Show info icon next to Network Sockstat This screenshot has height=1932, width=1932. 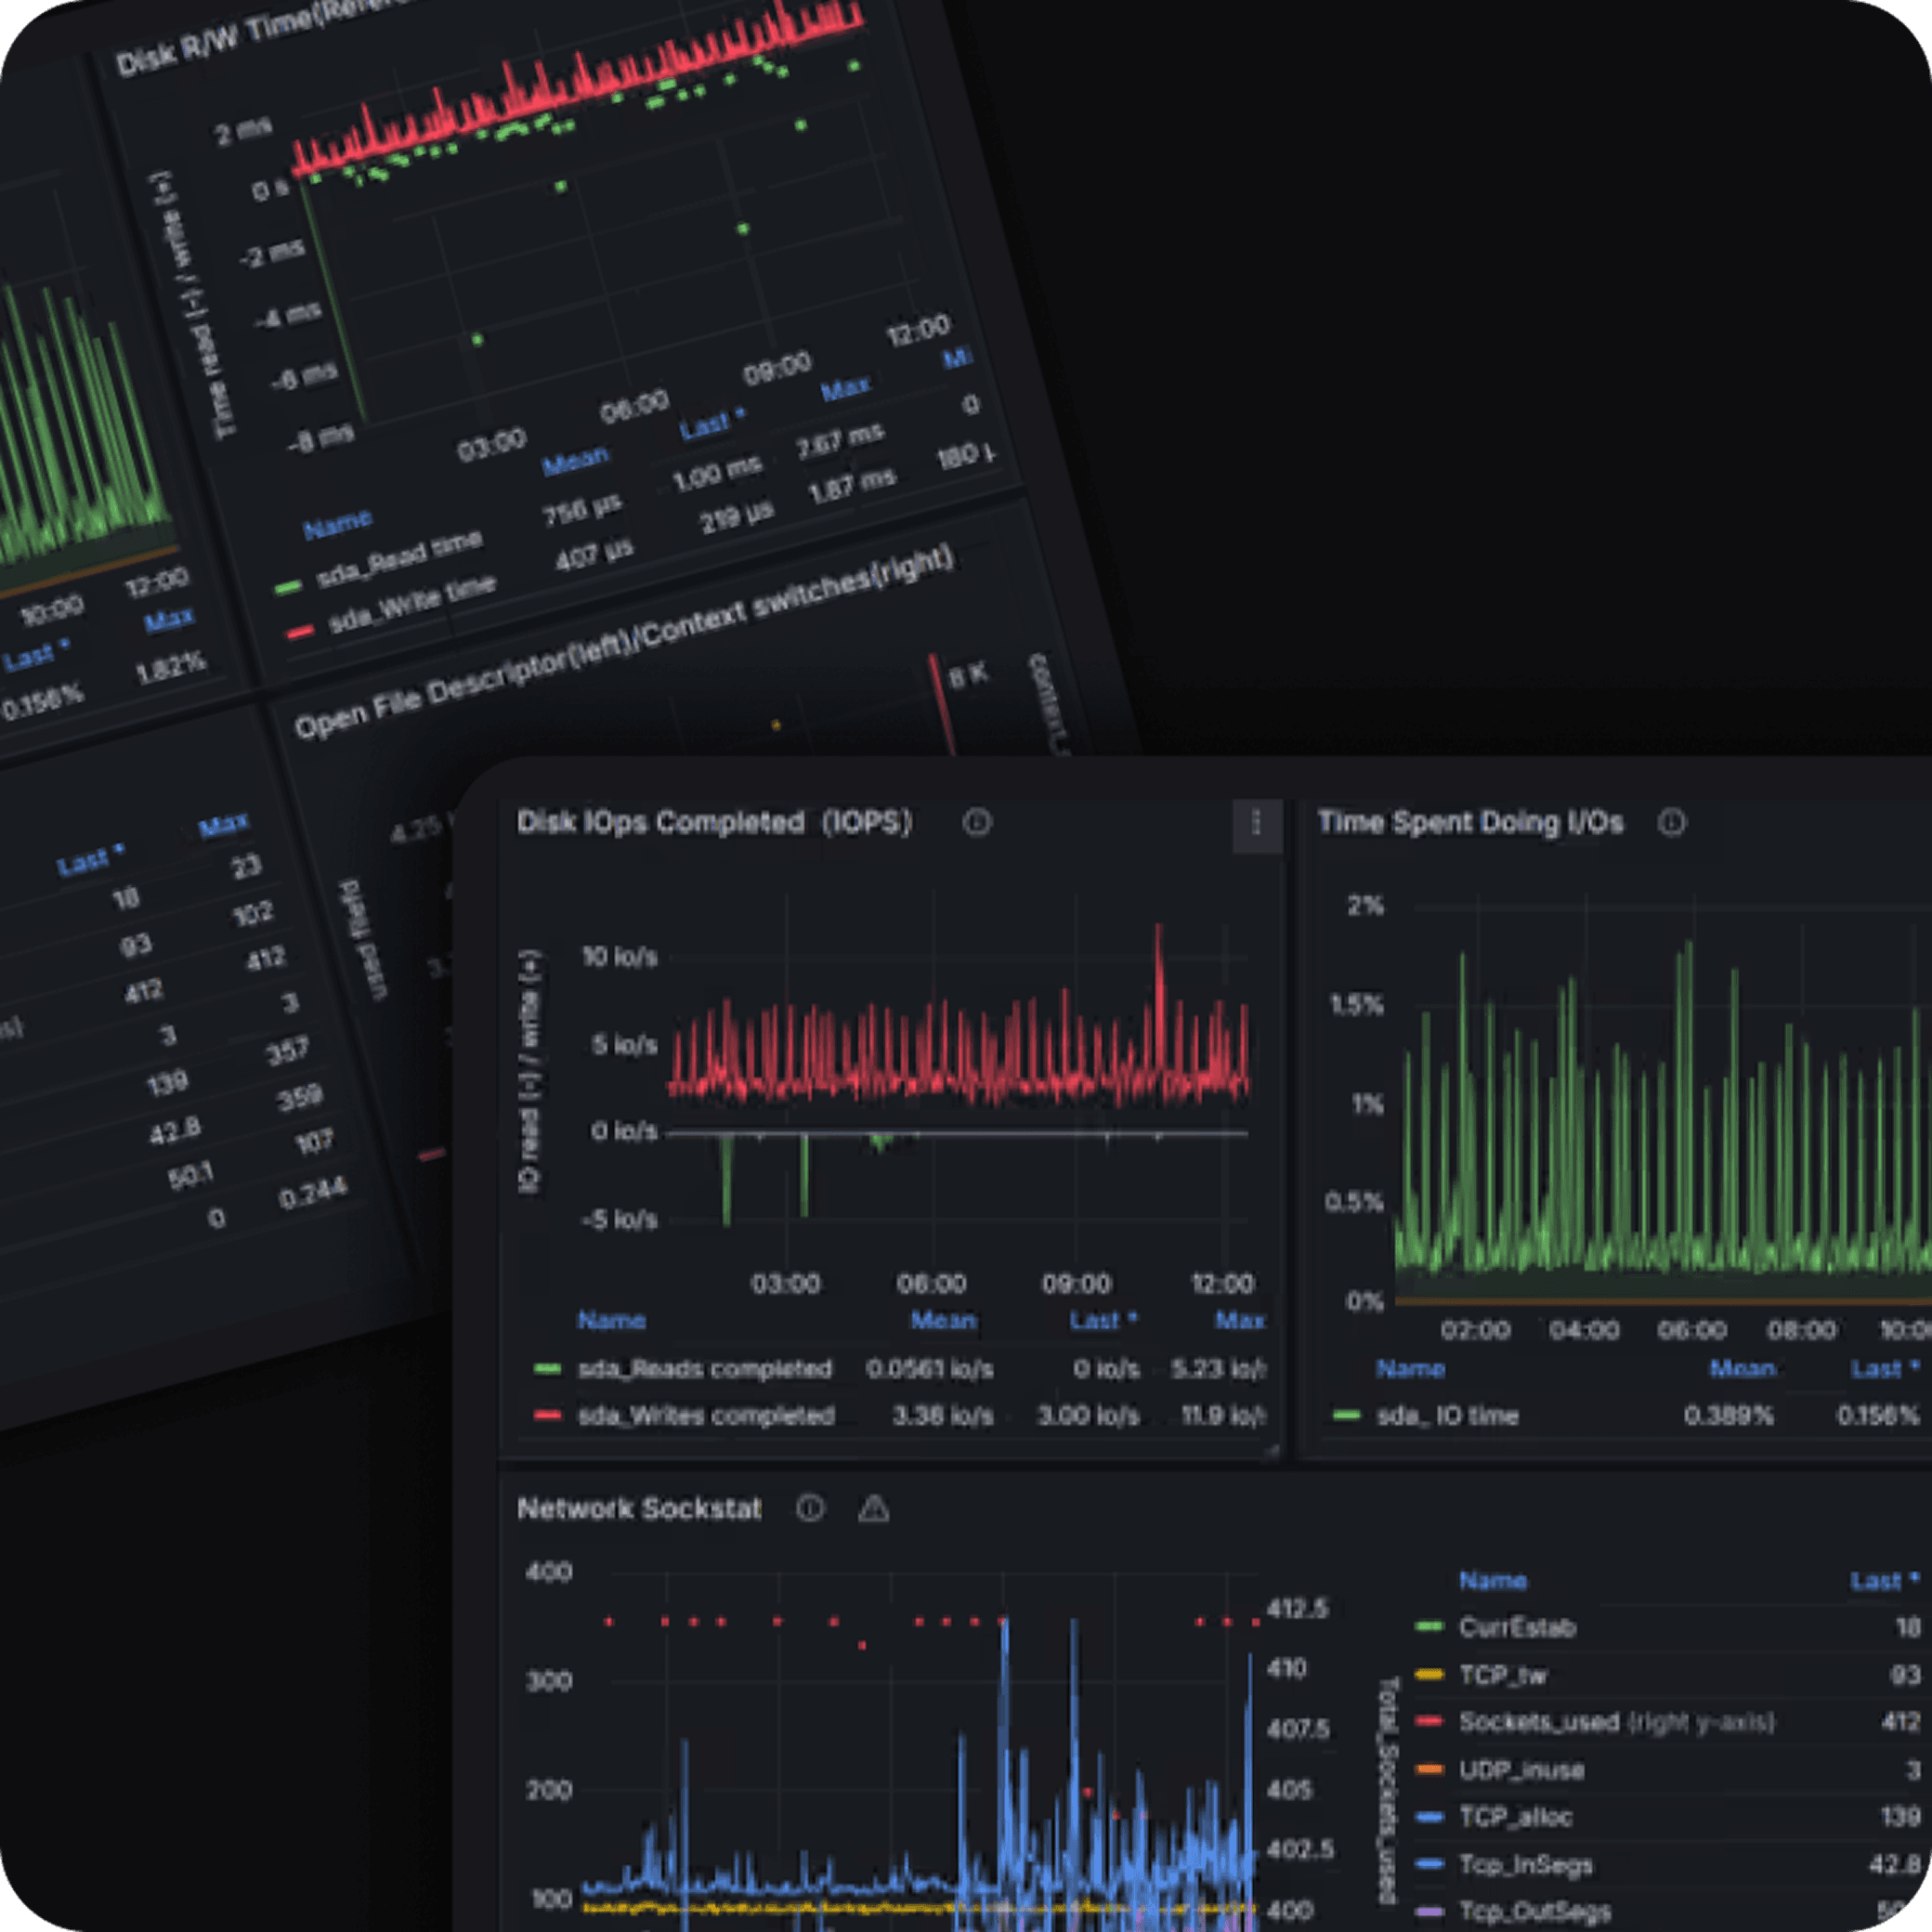tap(810, 1508)
